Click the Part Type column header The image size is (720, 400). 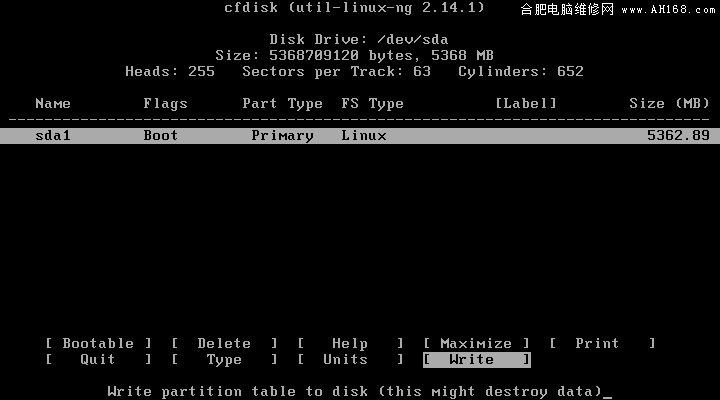tap(282, 104)
